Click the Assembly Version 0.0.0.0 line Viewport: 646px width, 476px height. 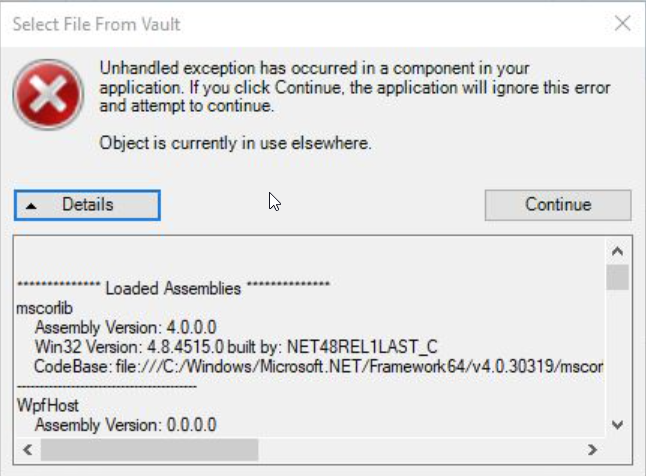coord(125,424)
